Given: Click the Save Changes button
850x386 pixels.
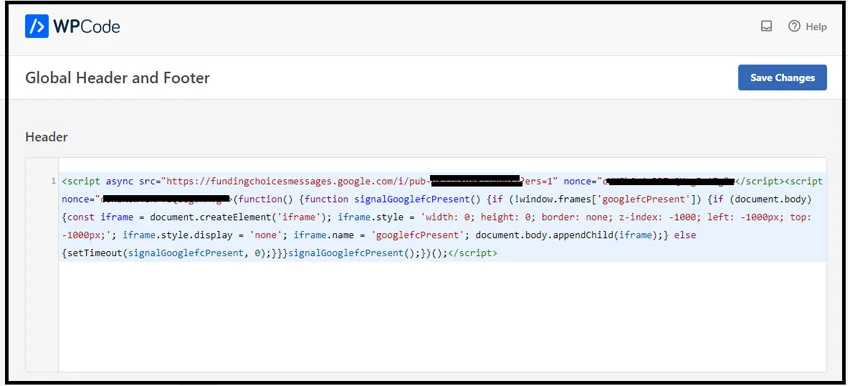Looking at the screenshot, I should [x=782, y=78].
